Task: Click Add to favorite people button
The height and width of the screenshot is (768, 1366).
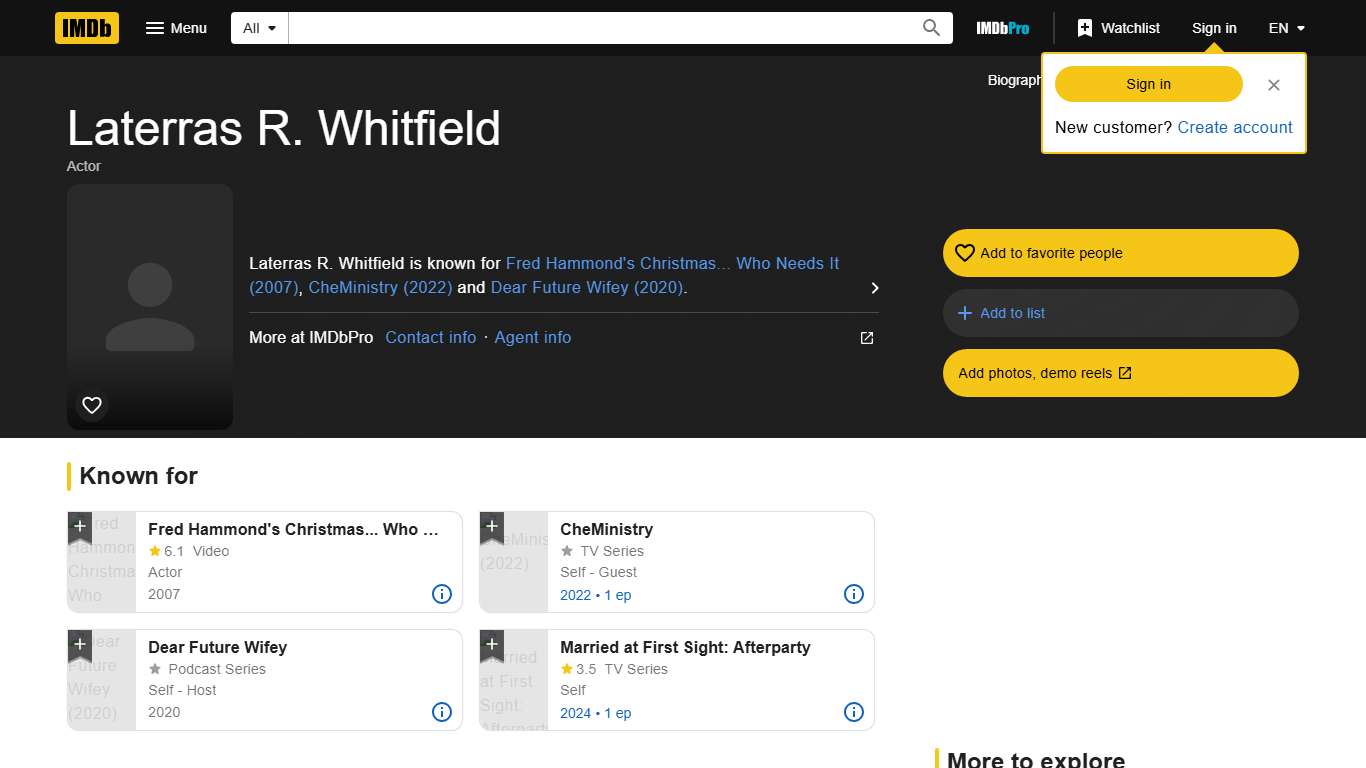Action: pos(1120,253)
